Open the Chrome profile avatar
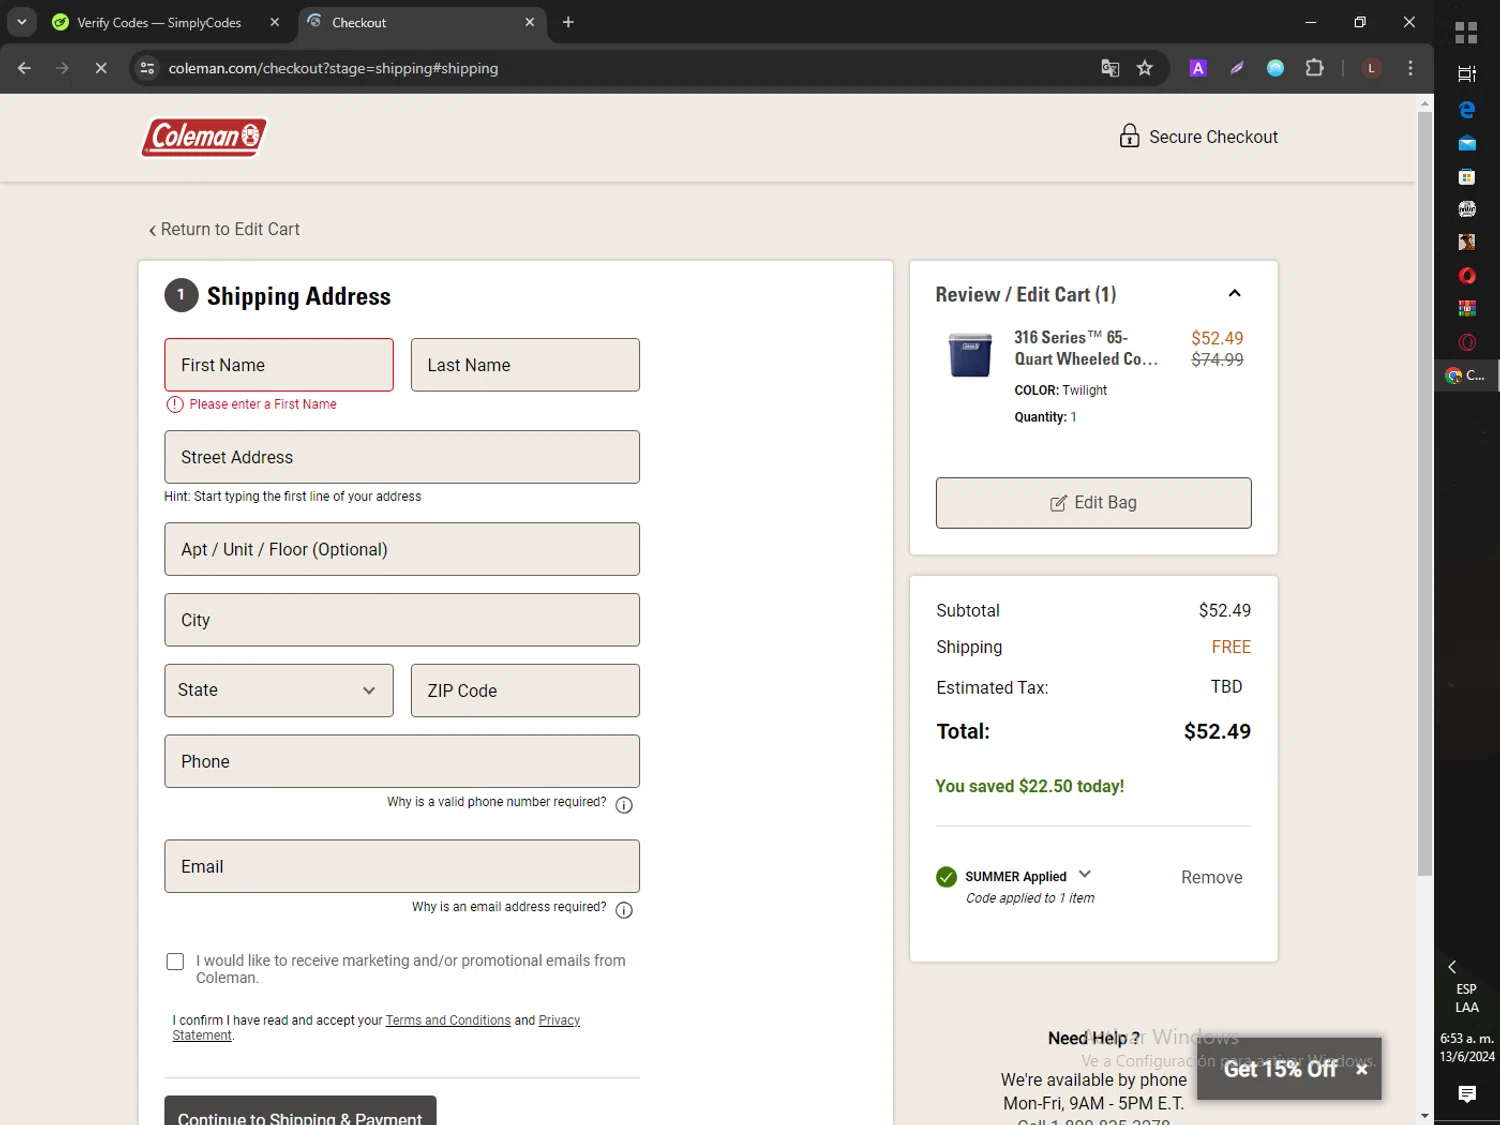 pos(1371,68)
